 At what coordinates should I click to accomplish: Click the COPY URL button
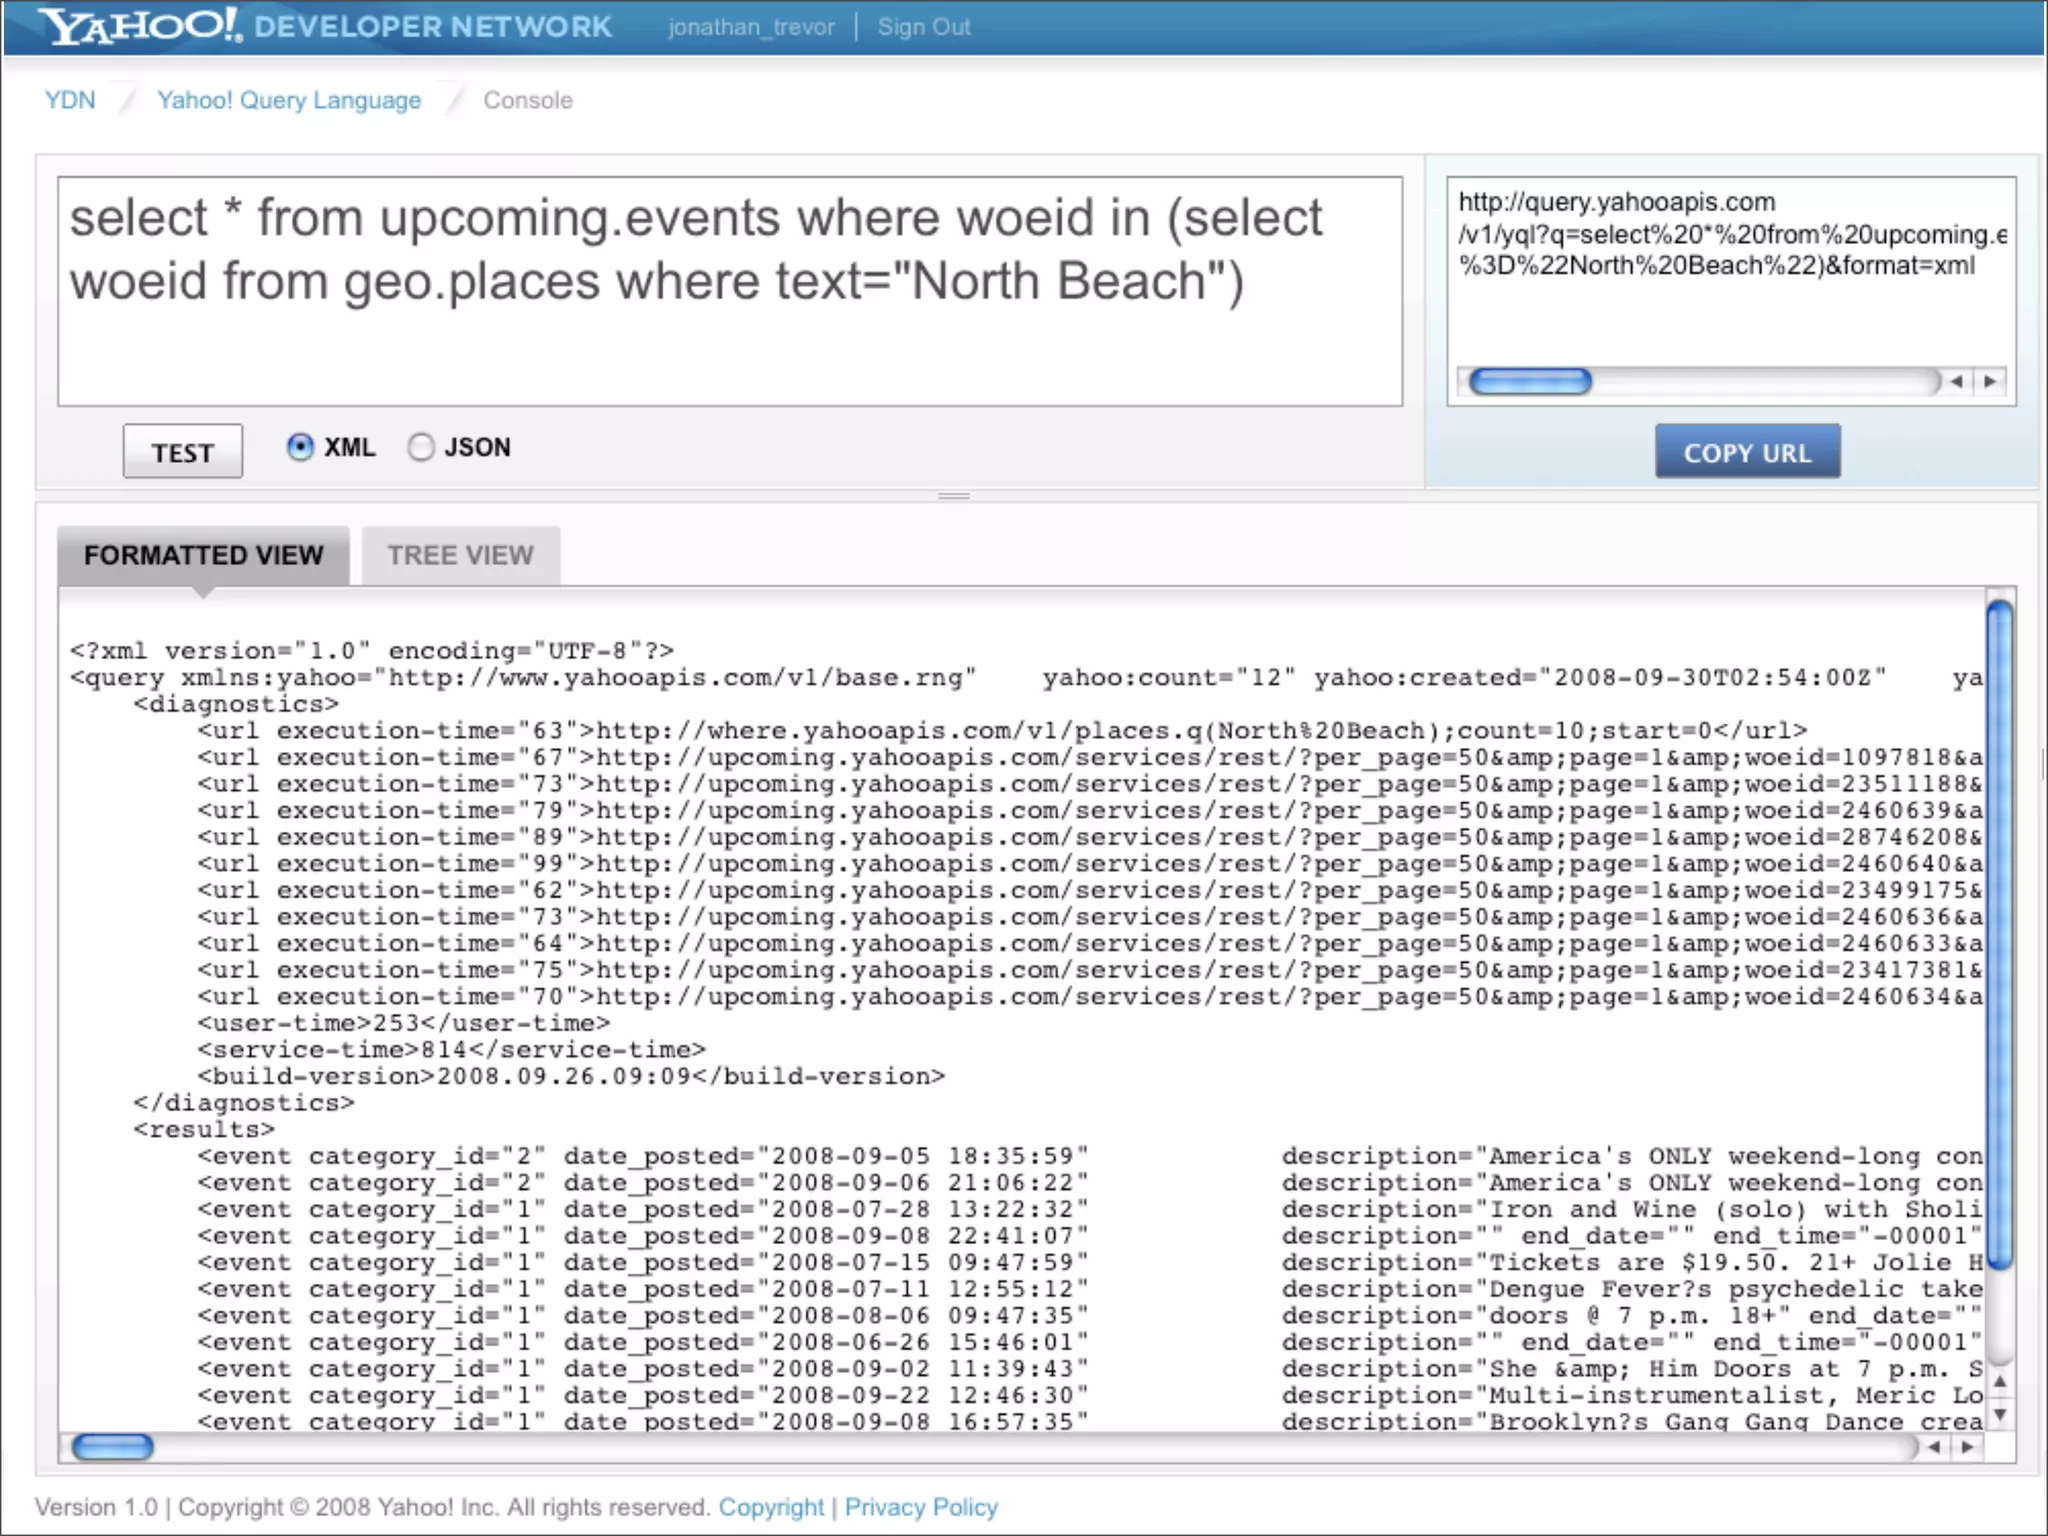[x=1747, y=452]
